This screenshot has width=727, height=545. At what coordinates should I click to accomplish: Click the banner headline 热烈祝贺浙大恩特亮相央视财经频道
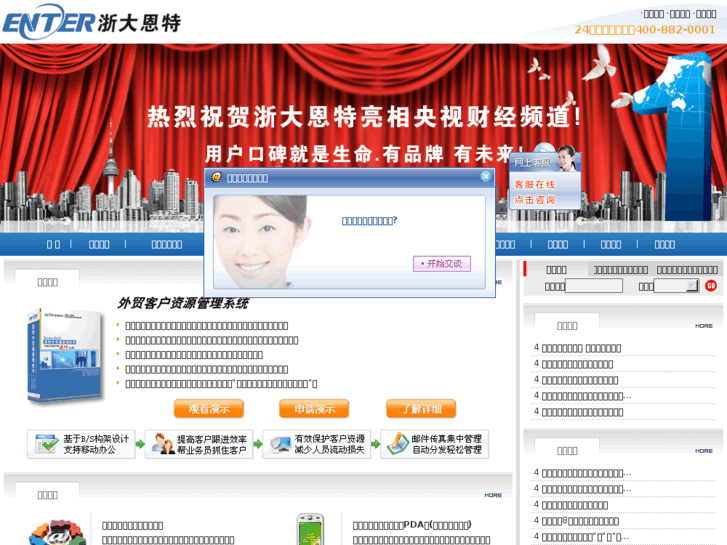364,116
